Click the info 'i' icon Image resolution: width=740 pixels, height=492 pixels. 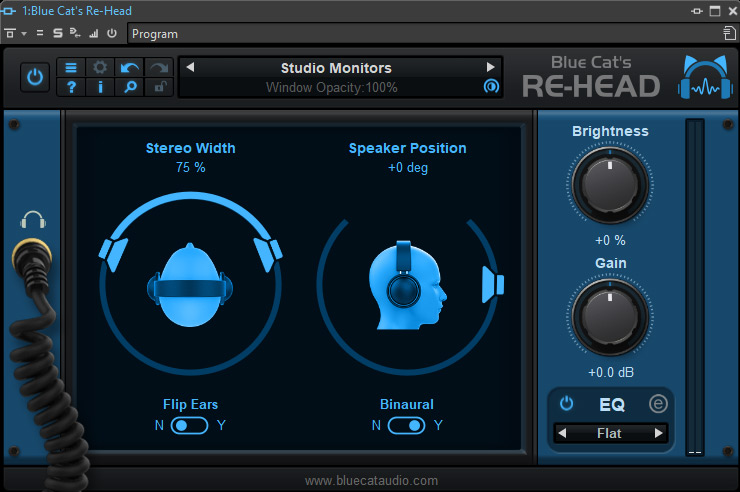pos(101,88)
